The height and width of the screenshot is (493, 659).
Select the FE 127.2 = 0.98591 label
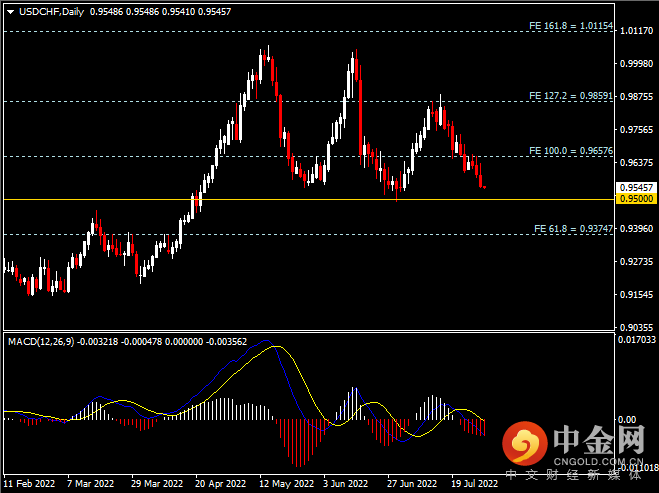point(571,96)
